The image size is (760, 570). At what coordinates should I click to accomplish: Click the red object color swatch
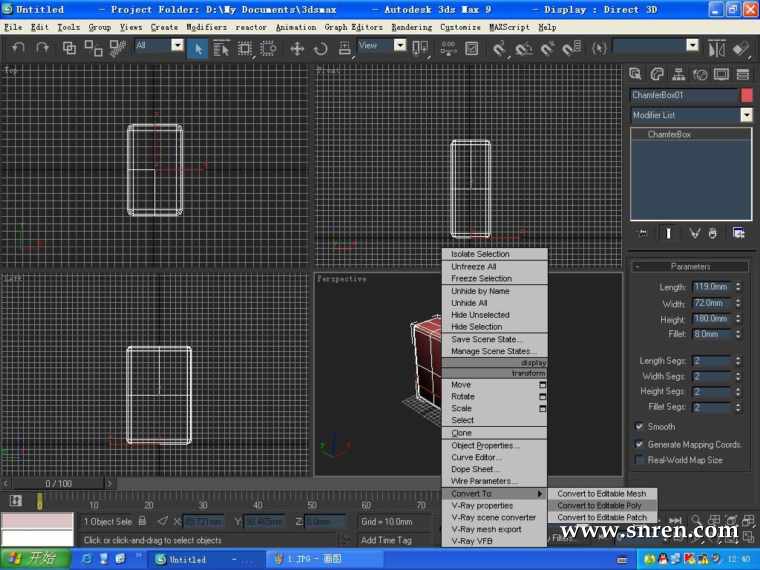coord(746,95)
